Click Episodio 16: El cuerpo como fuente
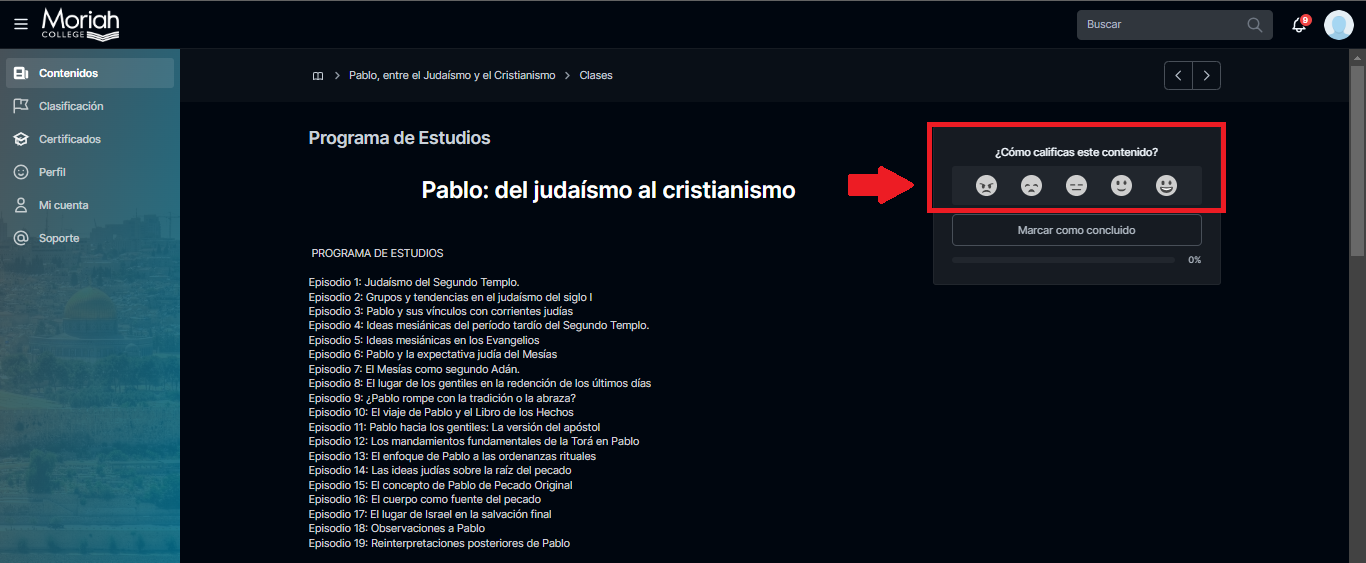 point(424,499)
